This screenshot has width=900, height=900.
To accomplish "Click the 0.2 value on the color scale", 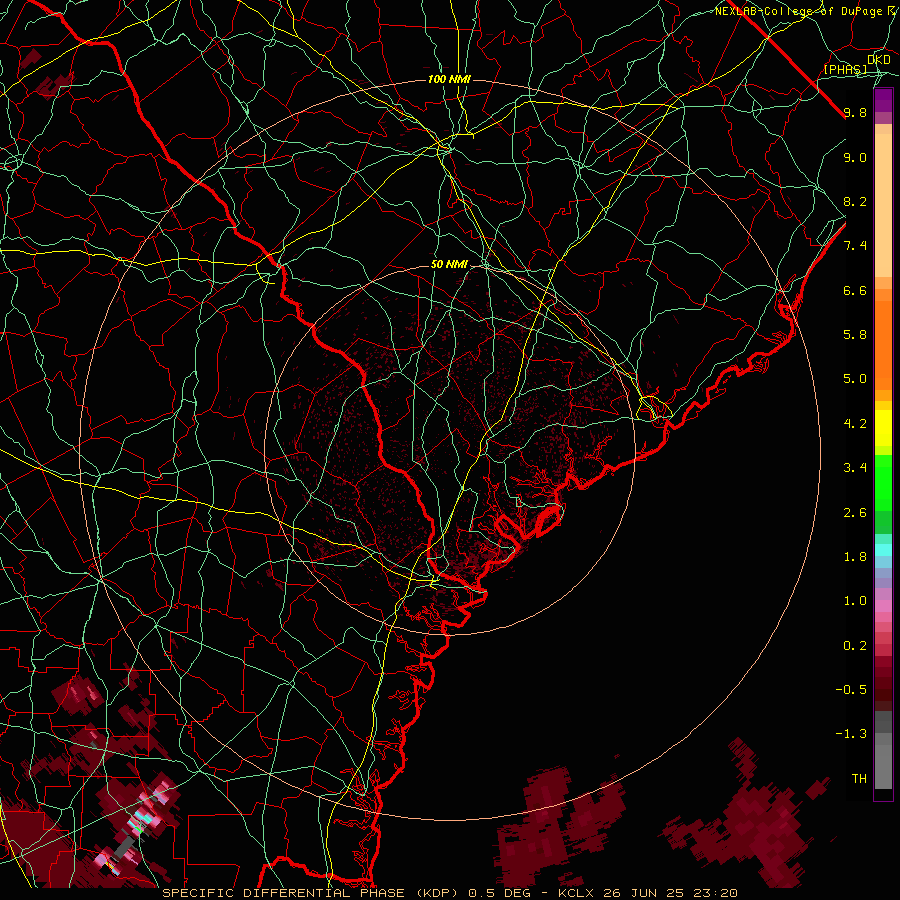I will [x=855, y=646].
